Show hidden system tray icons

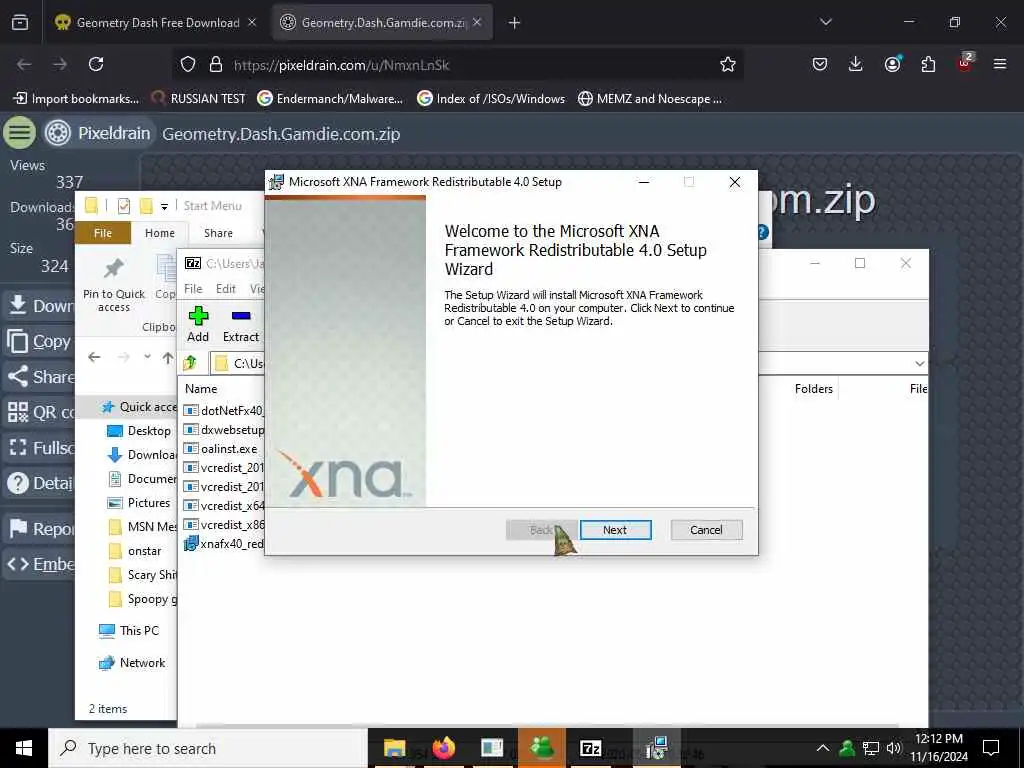tap(823, 748)
